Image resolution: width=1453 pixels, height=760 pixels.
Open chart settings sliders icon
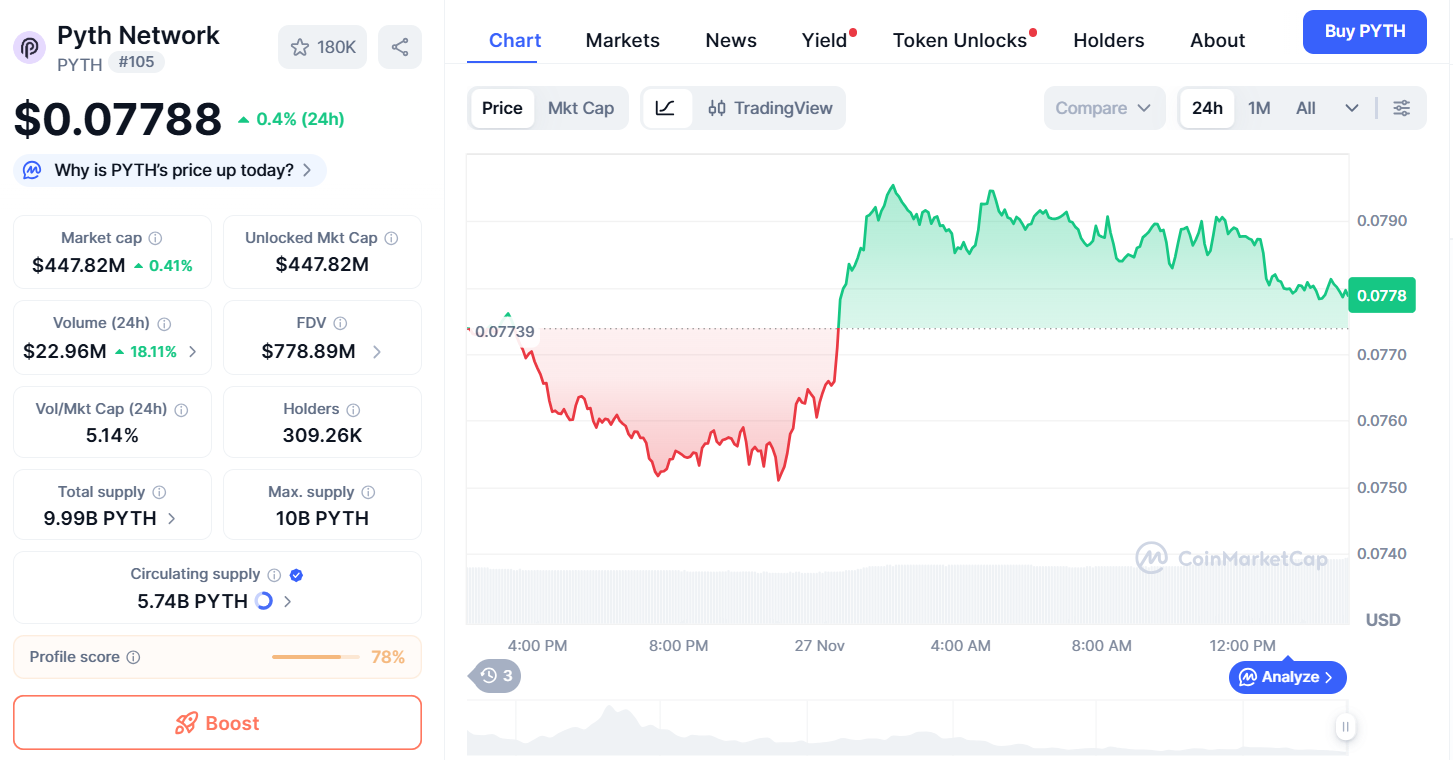1402,108
